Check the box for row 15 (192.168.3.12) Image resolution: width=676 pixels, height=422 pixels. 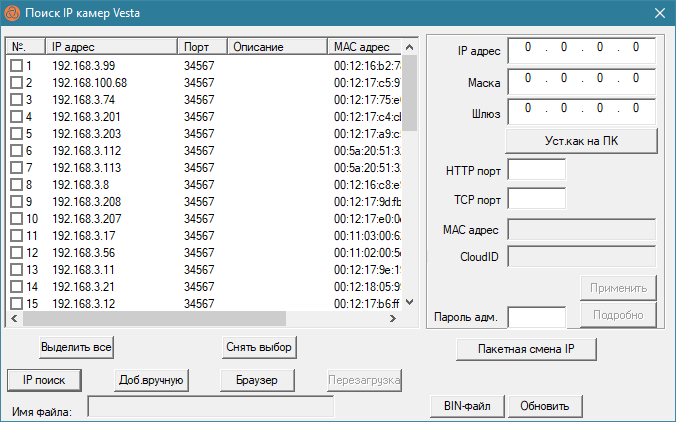click(x=16, y=303)
